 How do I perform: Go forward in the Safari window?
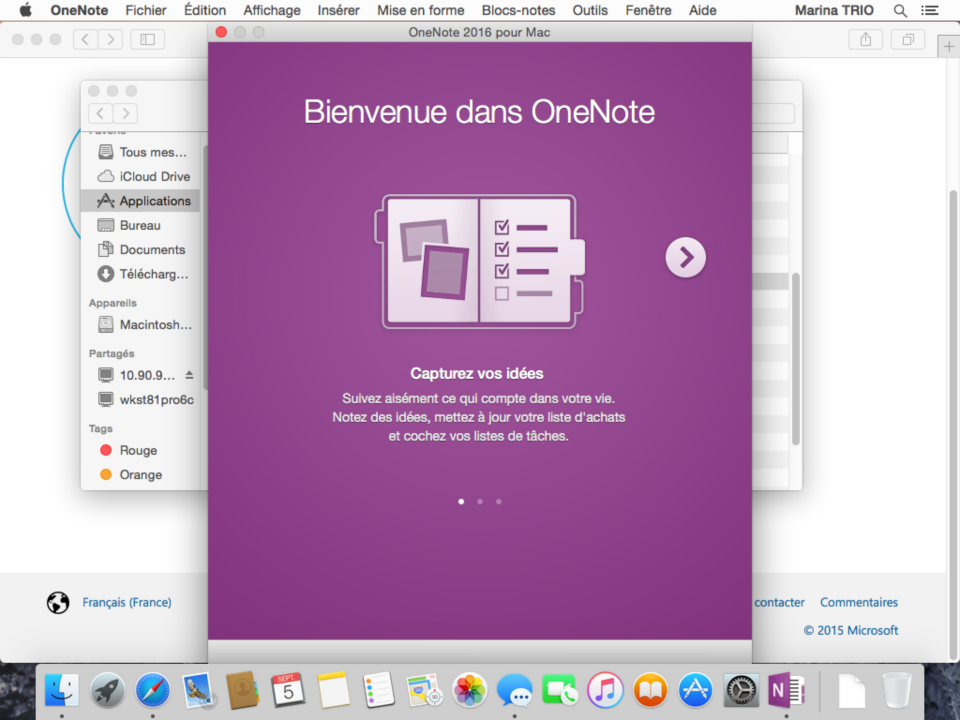tap(111, 40)
